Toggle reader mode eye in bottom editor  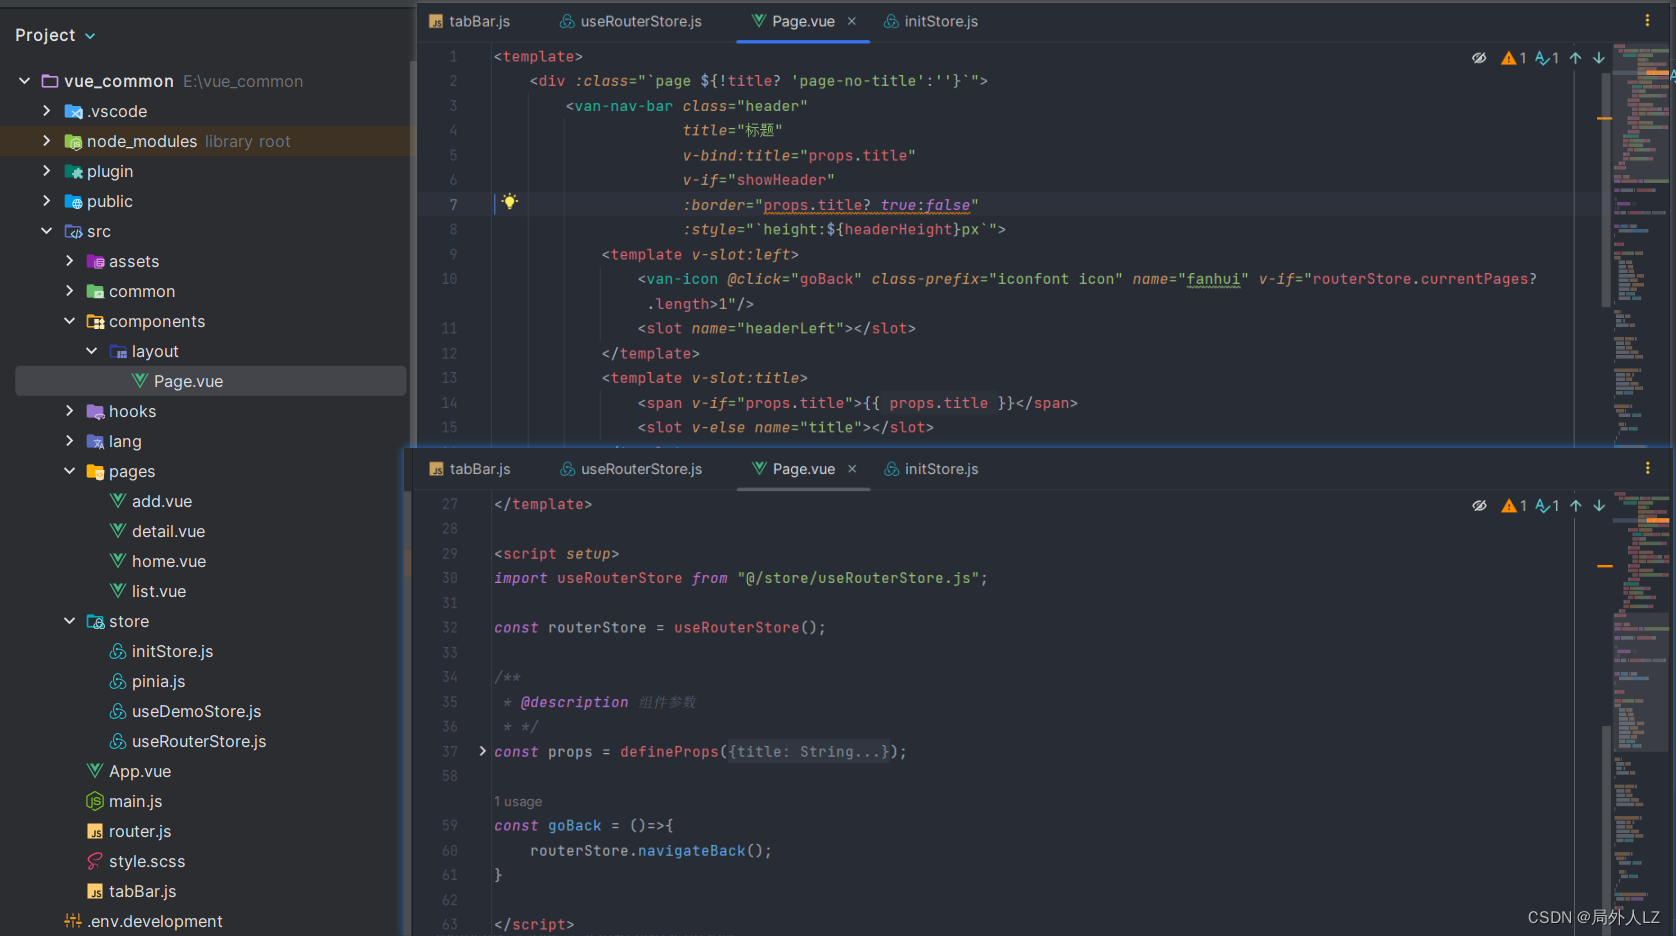[x=1479, y=506]
